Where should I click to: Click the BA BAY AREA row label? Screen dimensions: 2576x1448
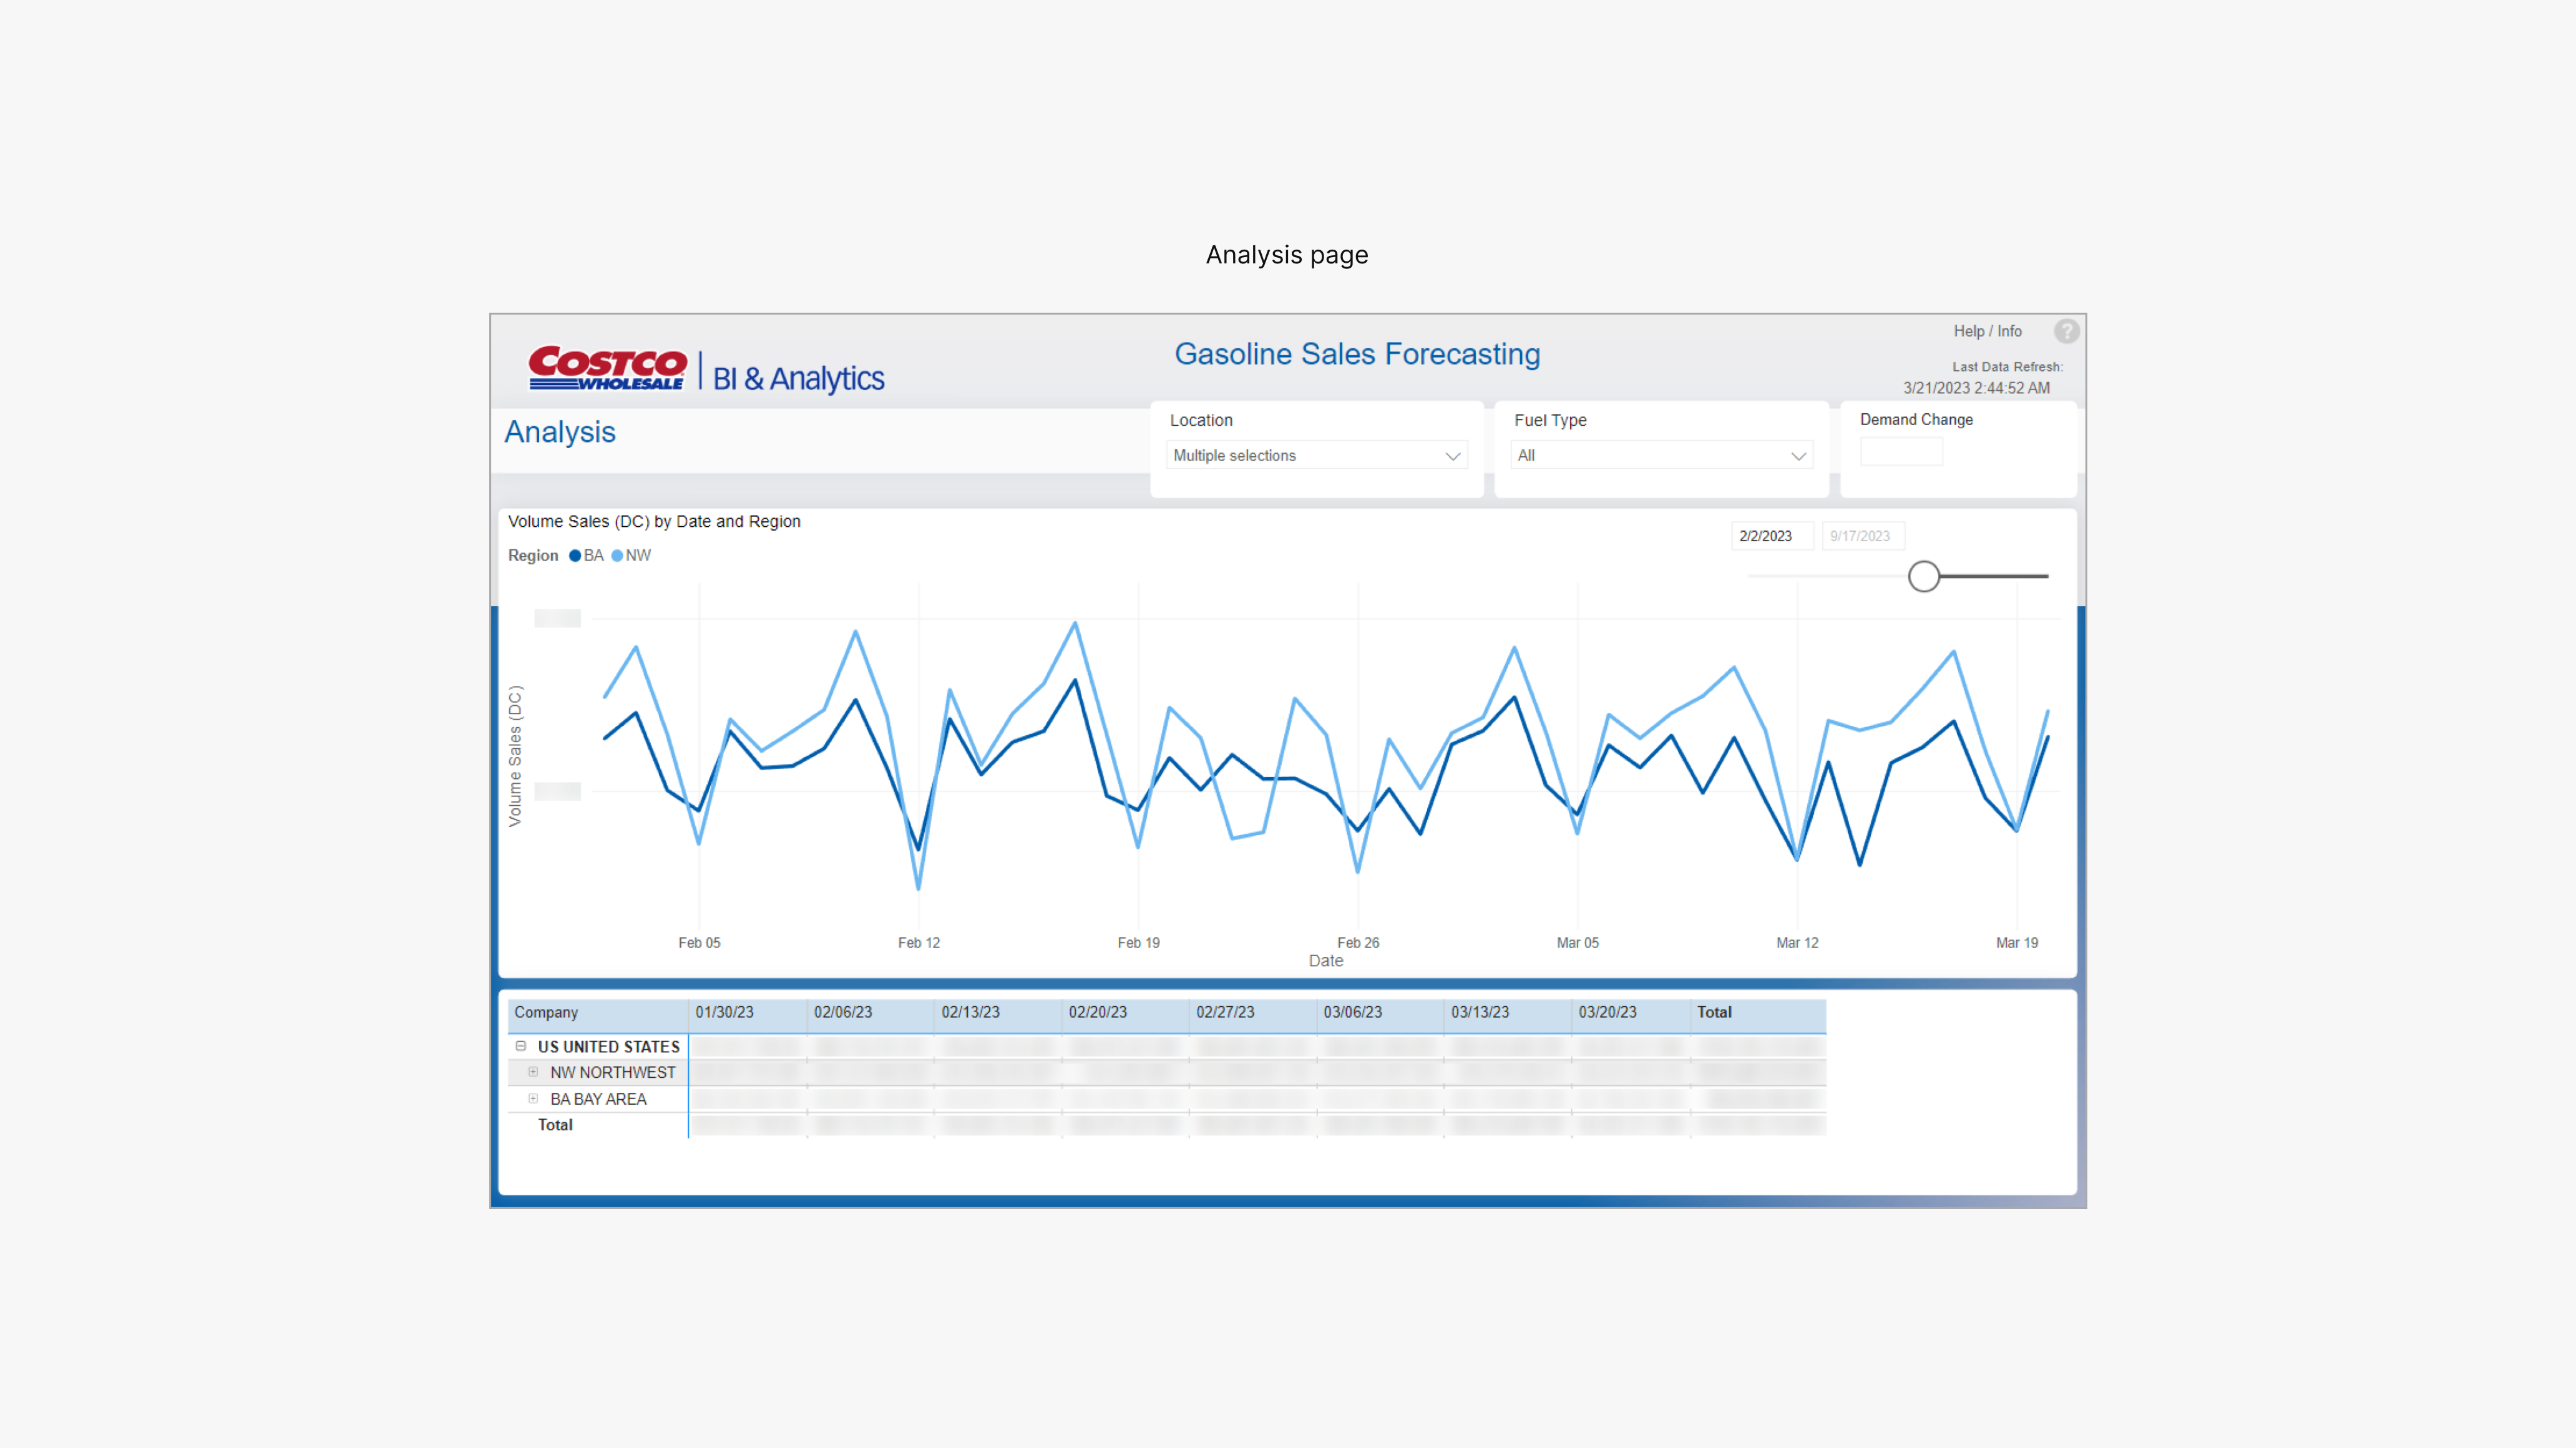point(598,1099)
